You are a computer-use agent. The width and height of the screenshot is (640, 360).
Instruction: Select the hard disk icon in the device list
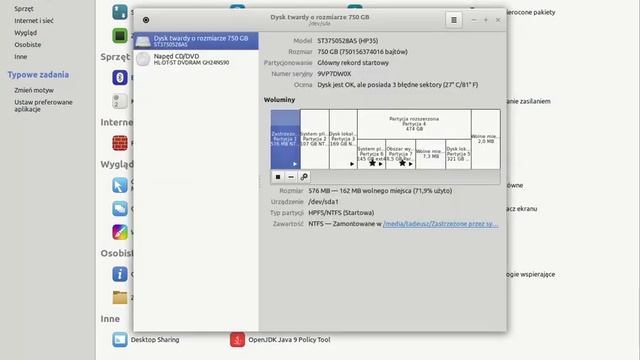143,41
